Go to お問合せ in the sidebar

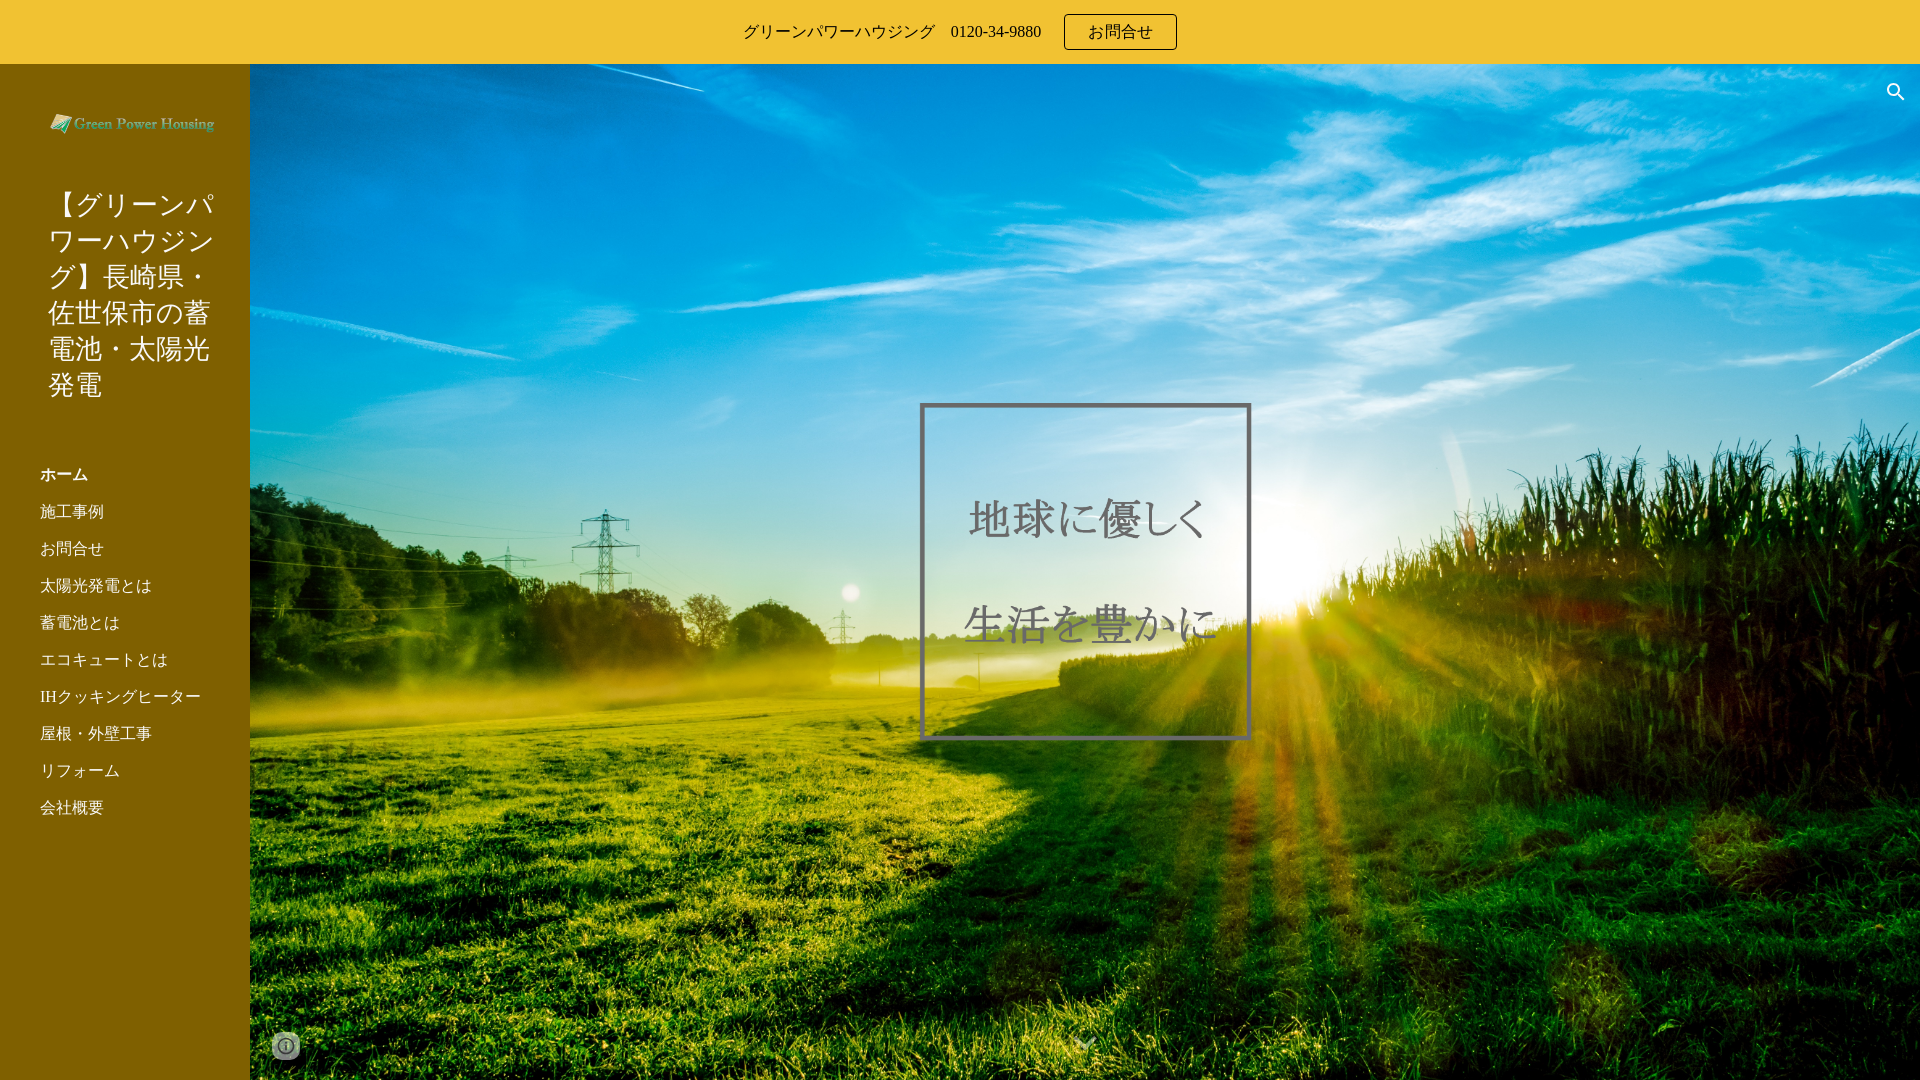pos(72,549)
